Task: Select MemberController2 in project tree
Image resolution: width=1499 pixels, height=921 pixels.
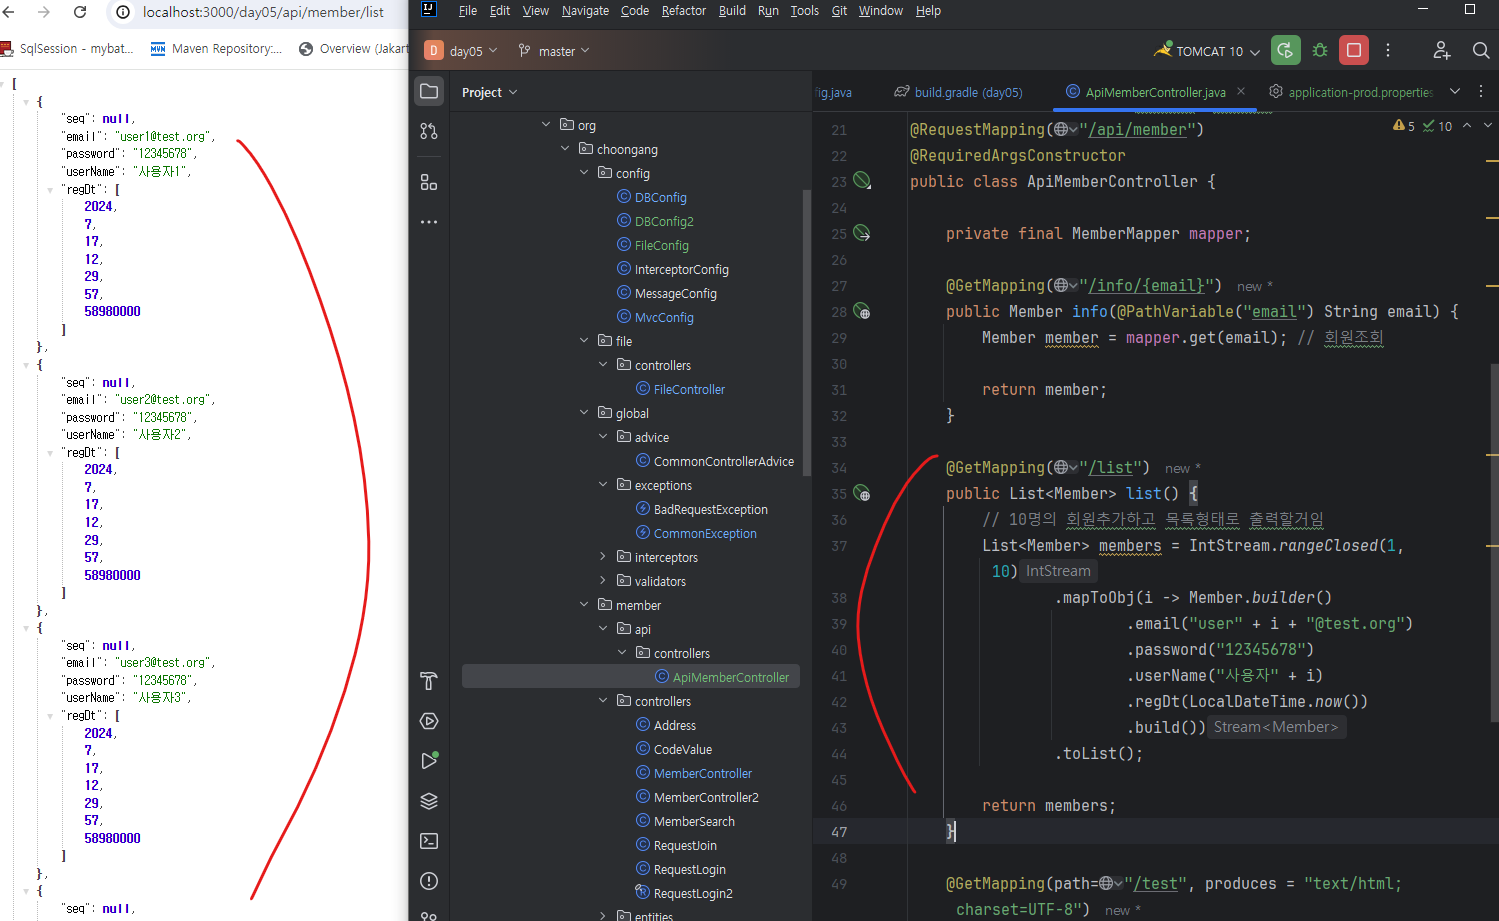Action: pos(705,797)
